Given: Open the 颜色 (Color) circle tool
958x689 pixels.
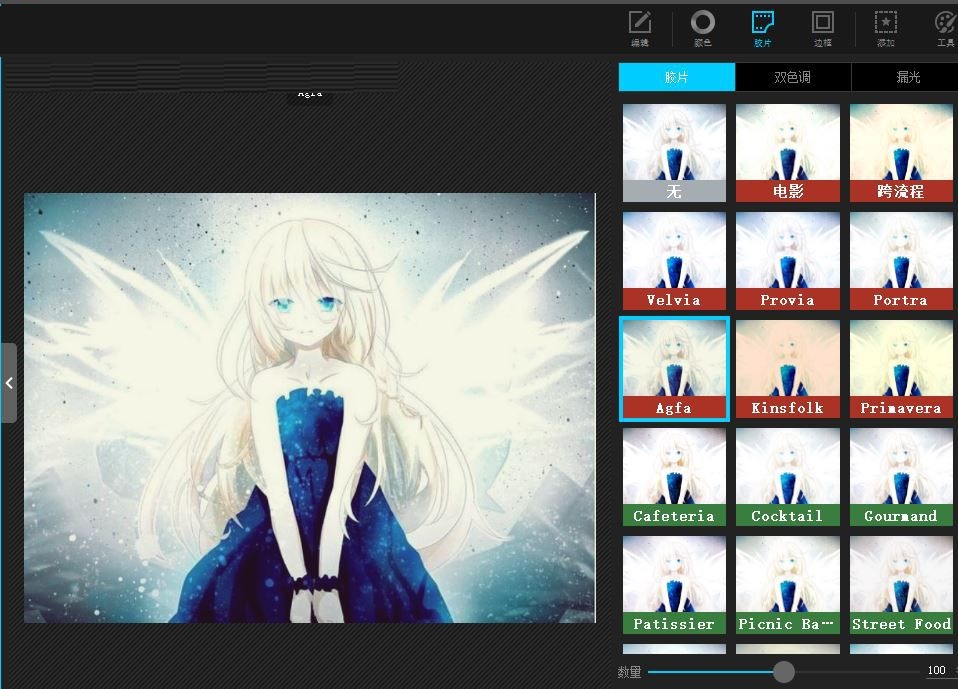Looking at the screenshot, I should pyautogui.click(x=703, y=28).
